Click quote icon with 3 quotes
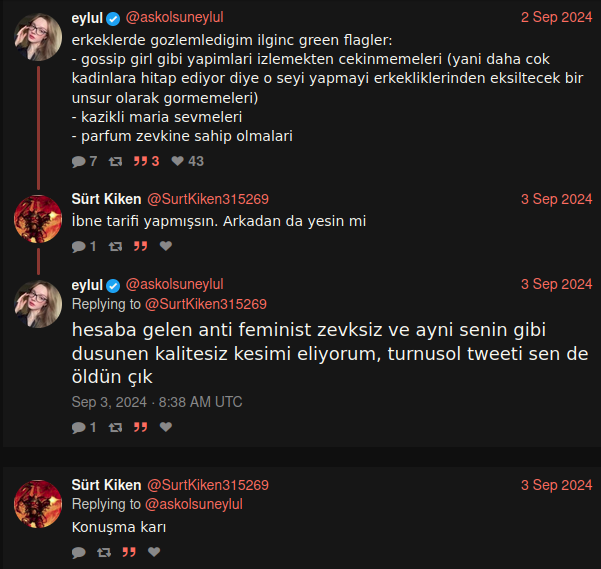Viewport: 601px width, 569px height. tap(141, 161)
